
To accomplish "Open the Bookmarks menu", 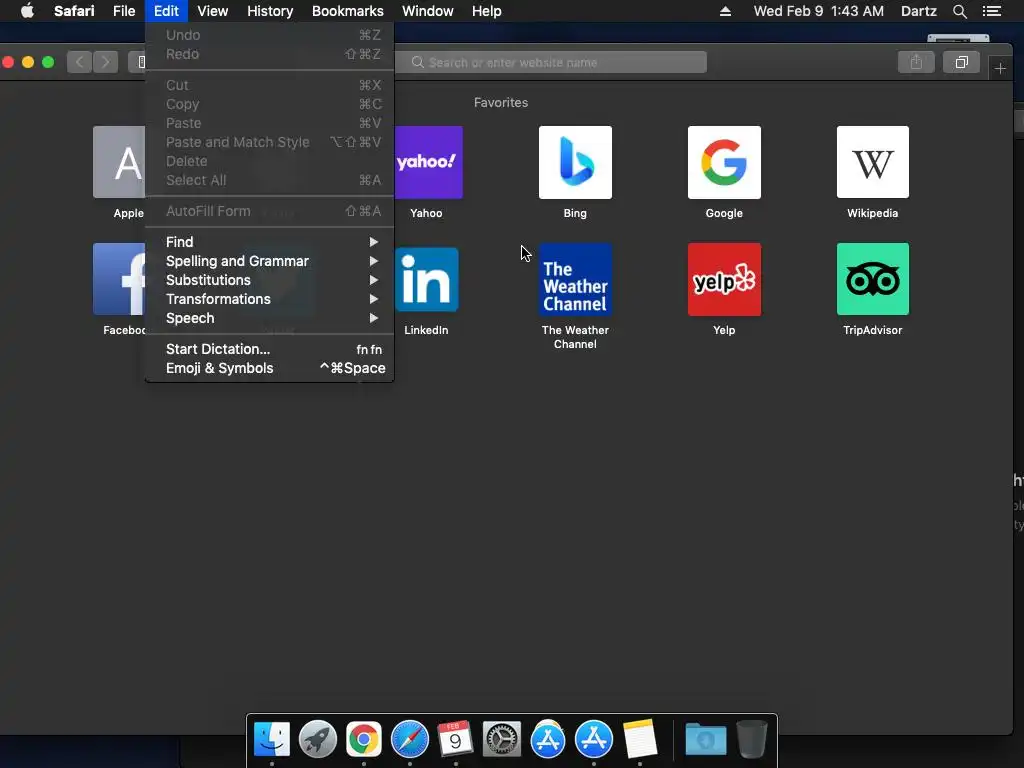I will [x=347, y=11].
